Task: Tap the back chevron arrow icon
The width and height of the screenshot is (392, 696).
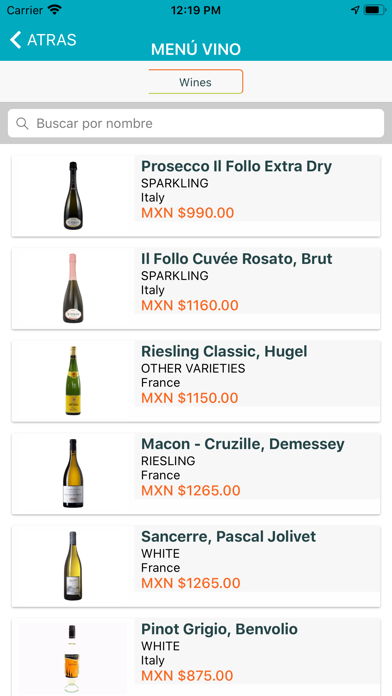Action: point(16,40)
